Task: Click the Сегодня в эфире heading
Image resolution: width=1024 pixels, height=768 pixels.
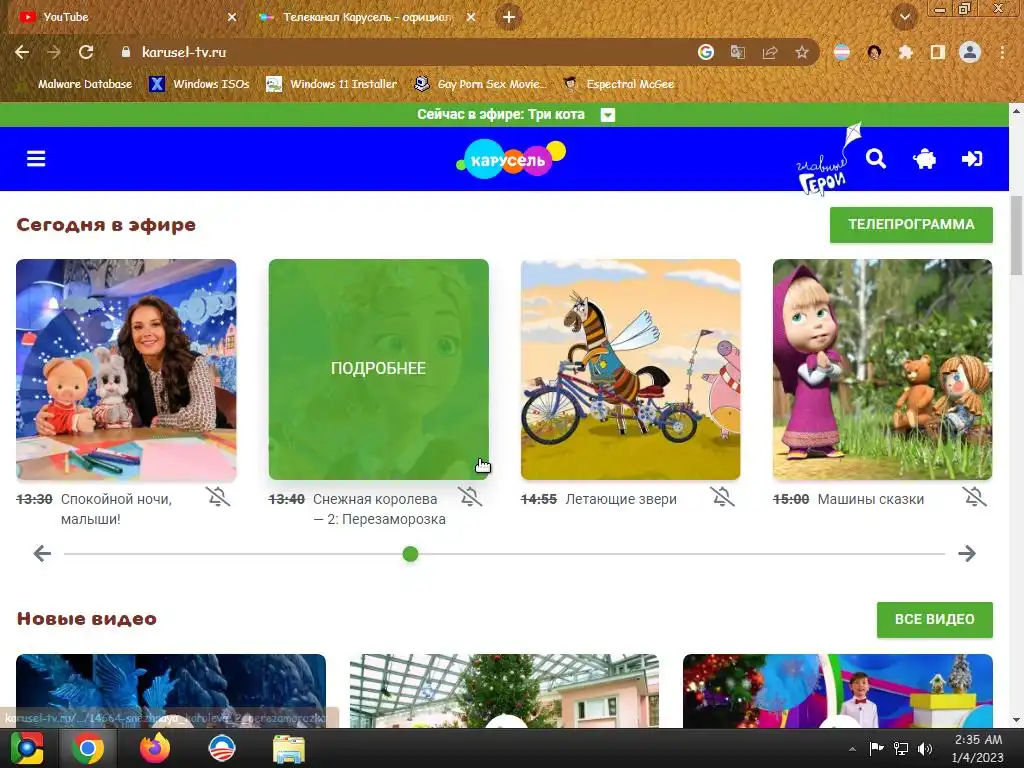Action: click(x=106, y=225)
